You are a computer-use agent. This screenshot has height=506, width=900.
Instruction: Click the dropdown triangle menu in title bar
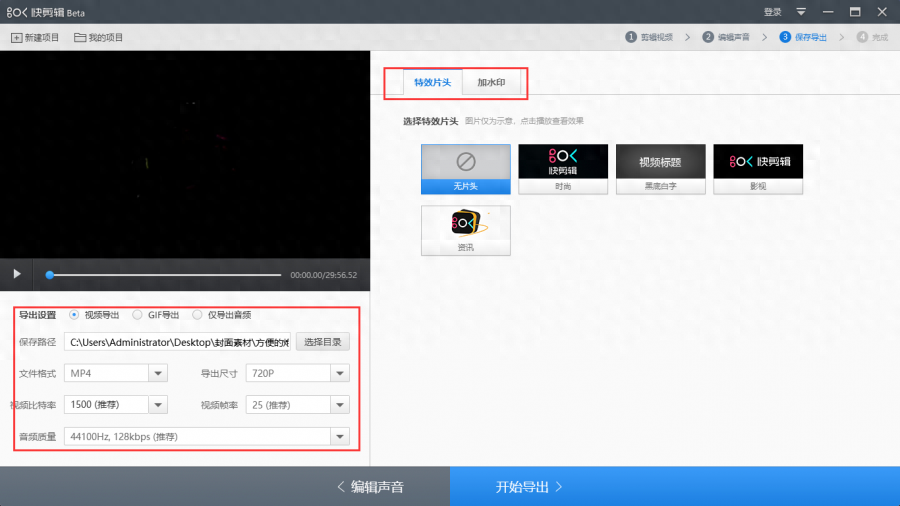click(801, 11)
